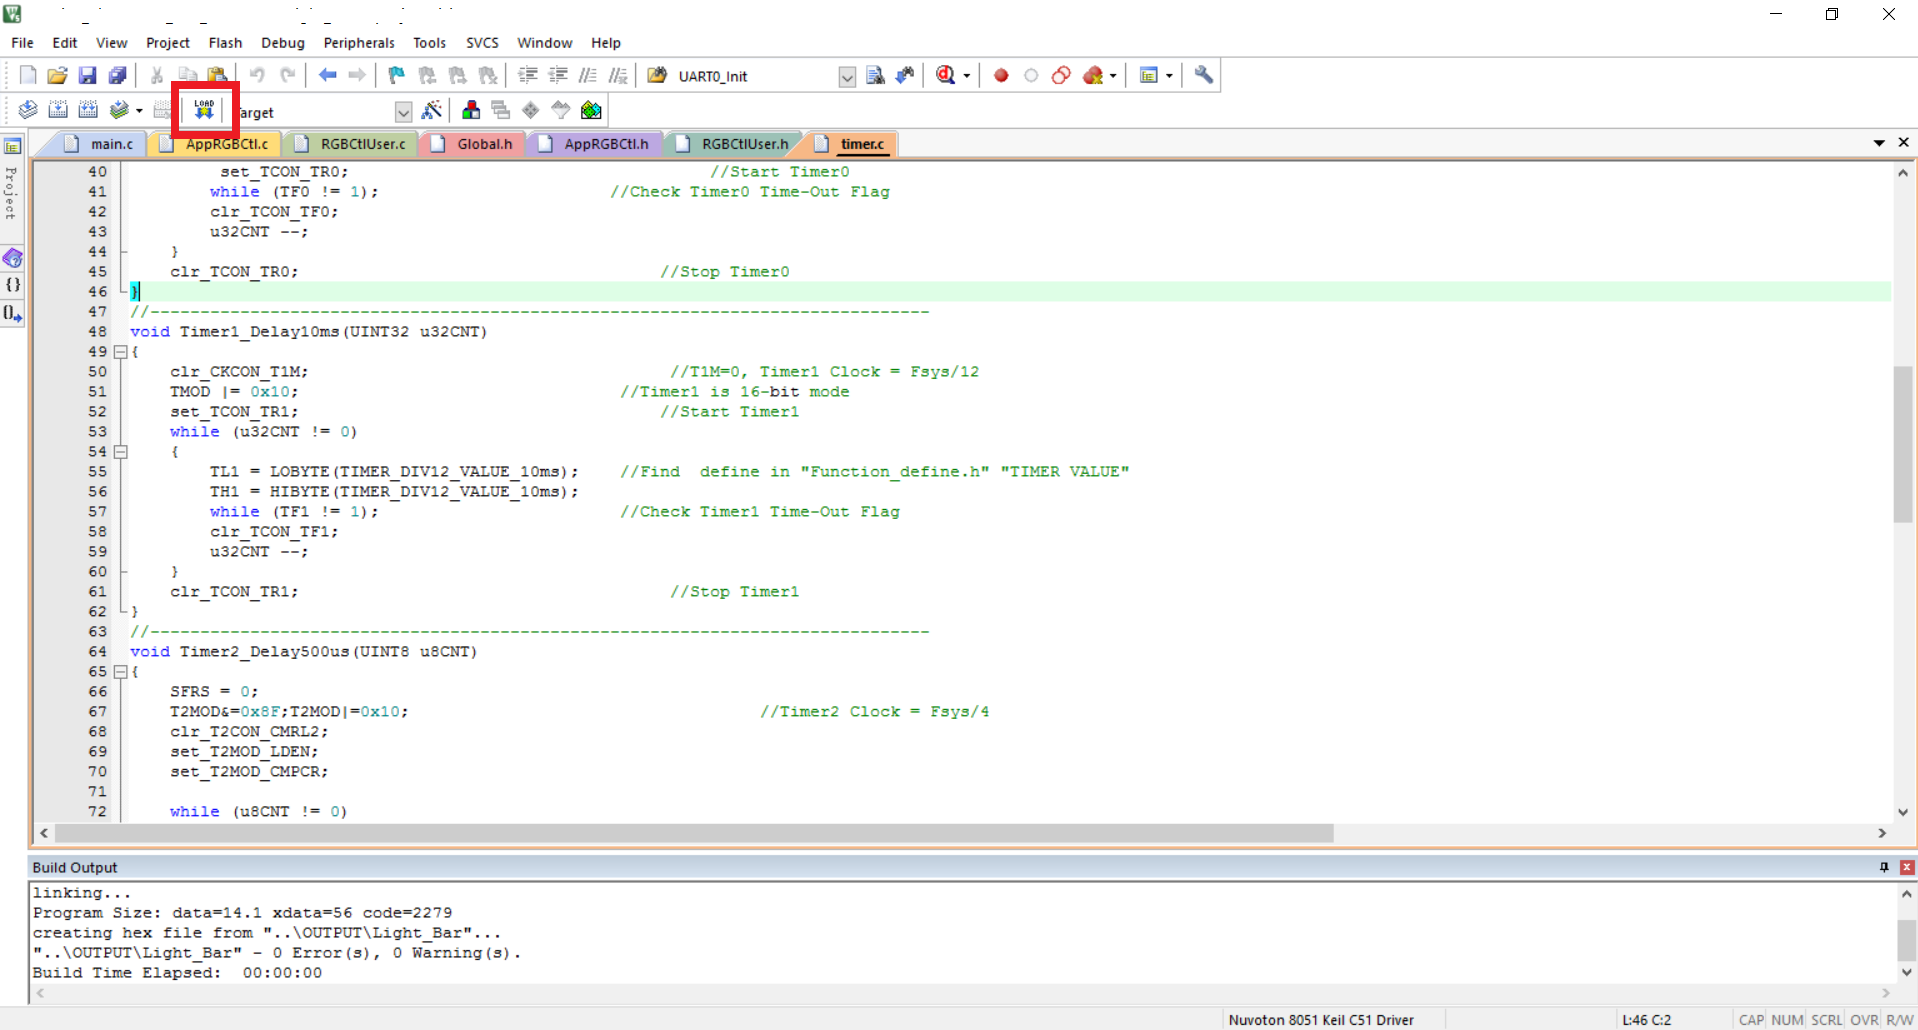Switch to AppRGBCtl.c tab

click(x=217, y=144)
